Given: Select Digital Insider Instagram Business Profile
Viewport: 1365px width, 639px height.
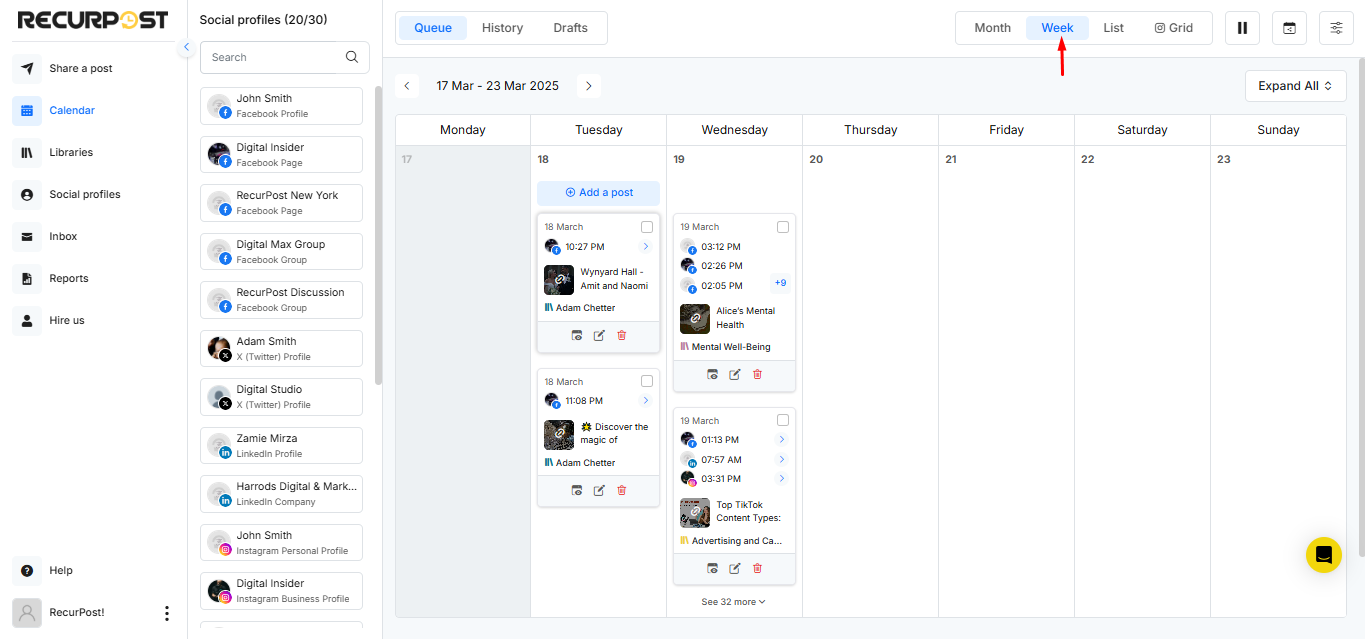Looking at the screenshot, I should tap(281, 591).
